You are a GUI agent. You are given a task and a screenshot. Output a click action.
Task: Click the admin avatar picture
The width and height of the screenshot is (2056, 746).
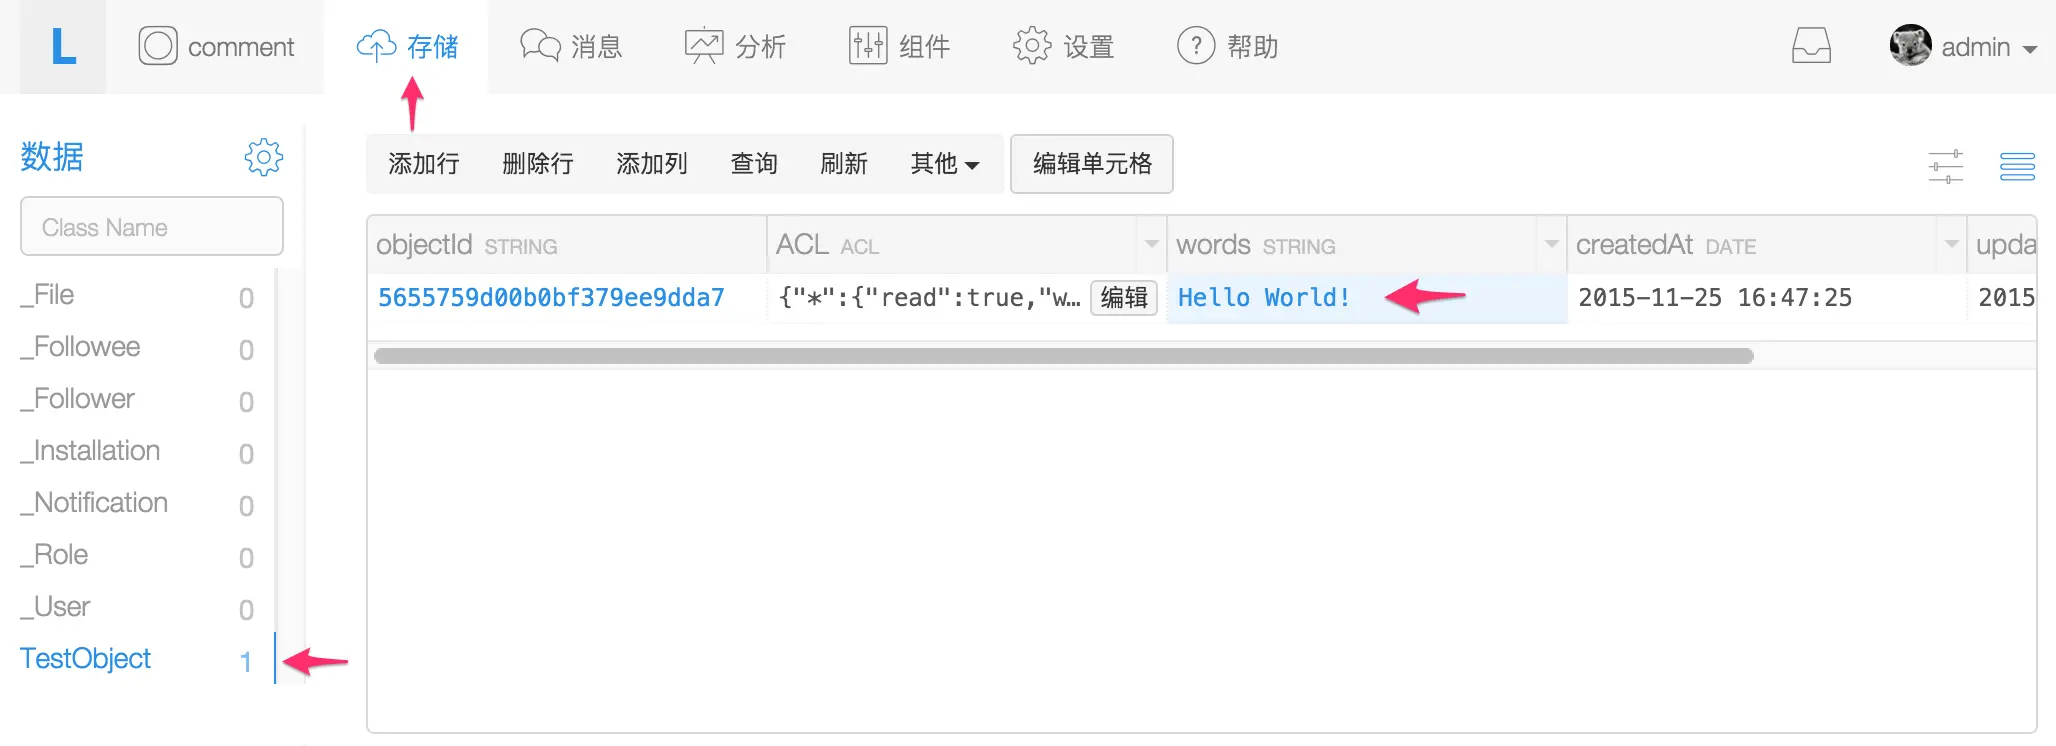click(x=1910, y=46)
